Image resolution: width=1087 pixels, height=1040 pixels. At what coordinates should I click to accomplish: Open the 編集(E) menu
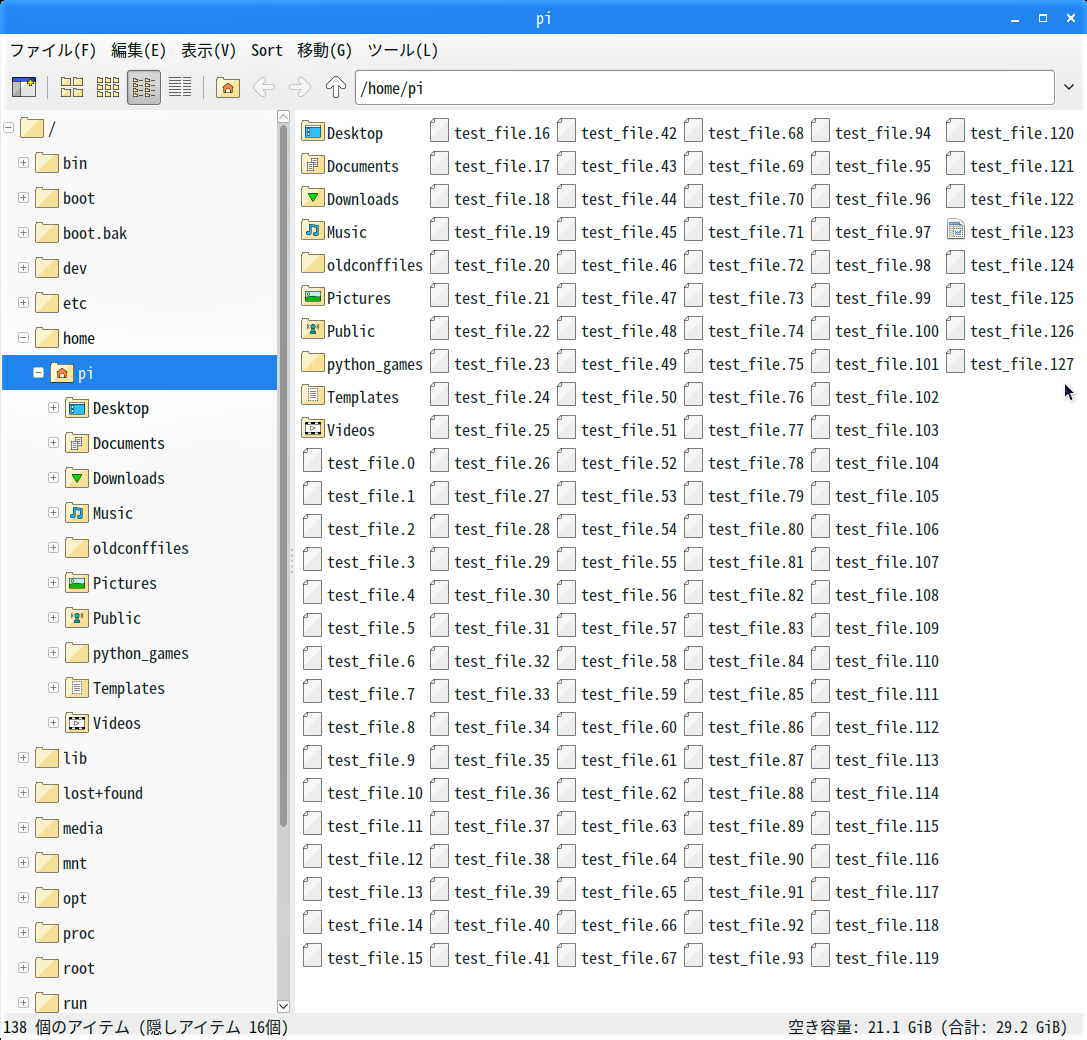(139, 51)
